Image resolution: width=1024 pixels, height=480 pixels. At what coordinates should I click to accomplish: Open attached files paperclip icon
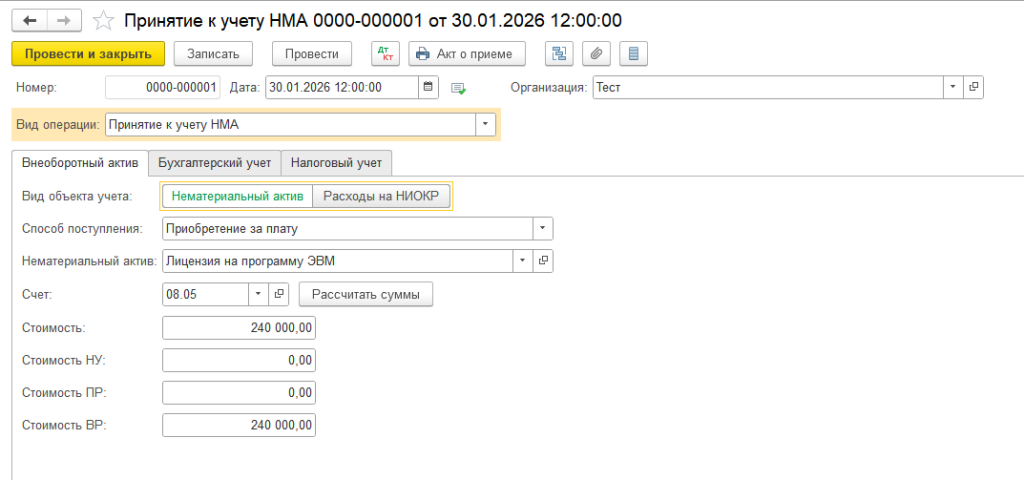(596, 54)
